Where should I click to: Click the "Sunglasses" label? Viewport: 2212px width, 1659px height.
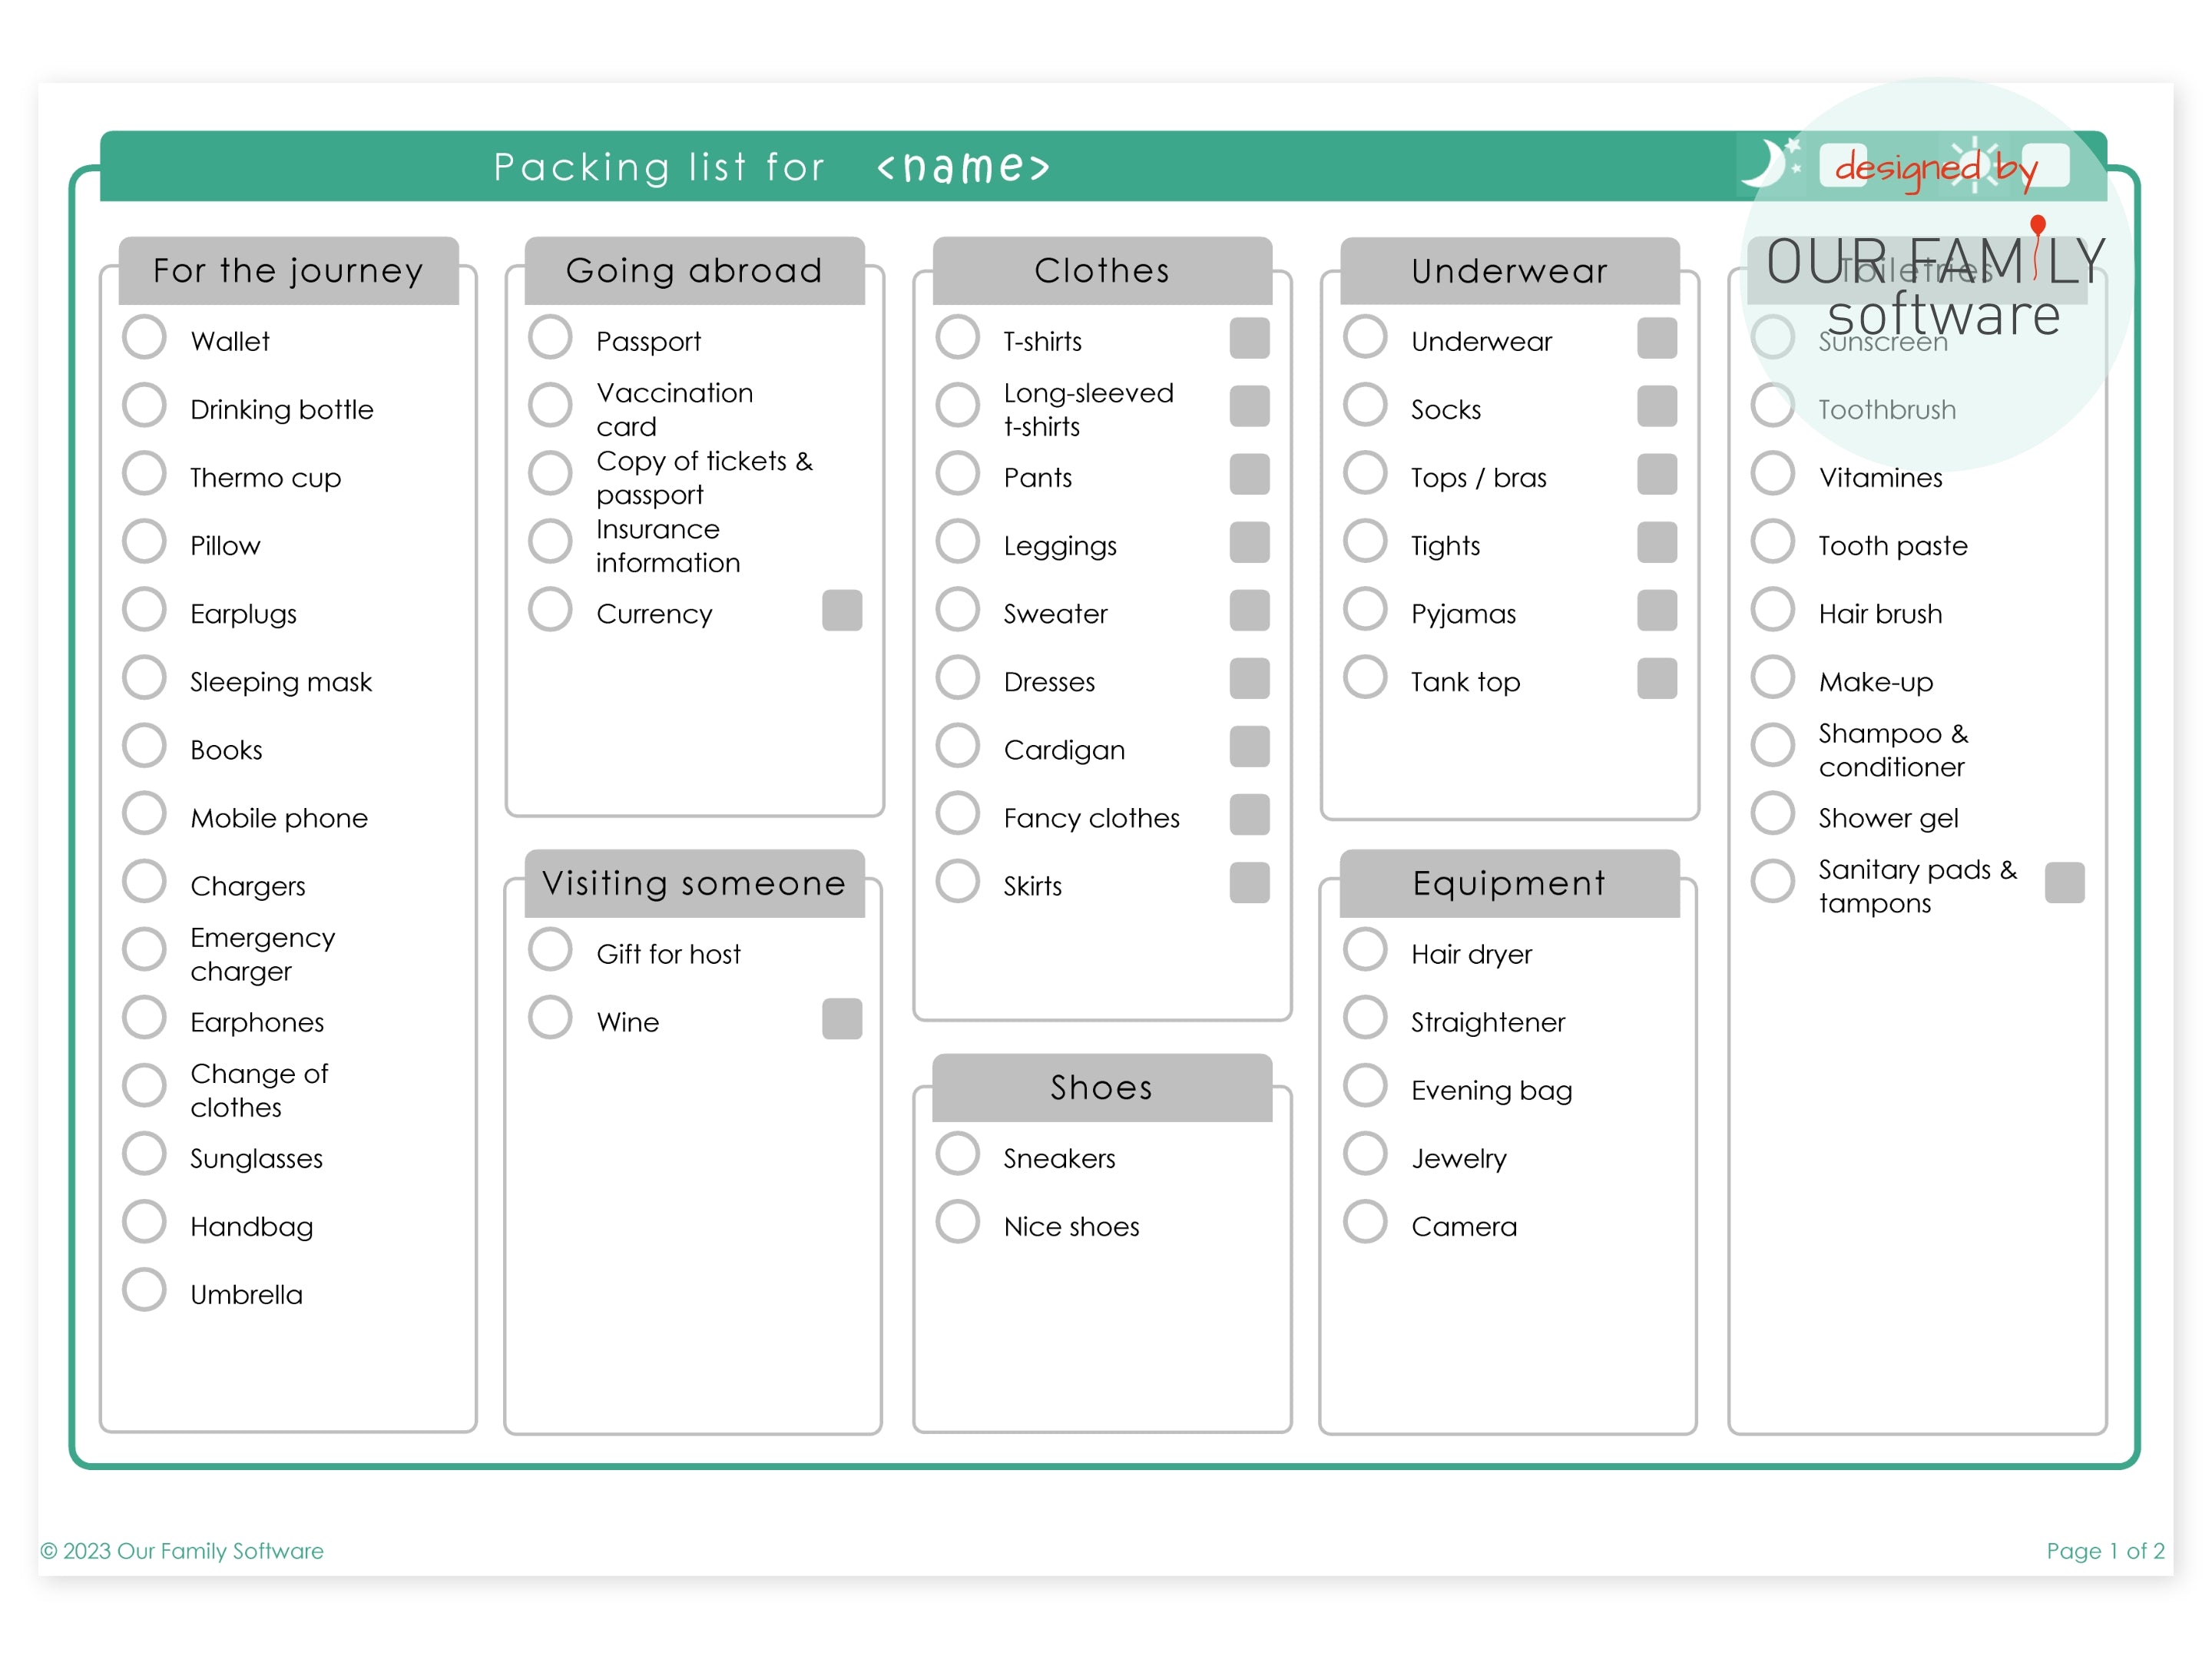pos(257,1159)
